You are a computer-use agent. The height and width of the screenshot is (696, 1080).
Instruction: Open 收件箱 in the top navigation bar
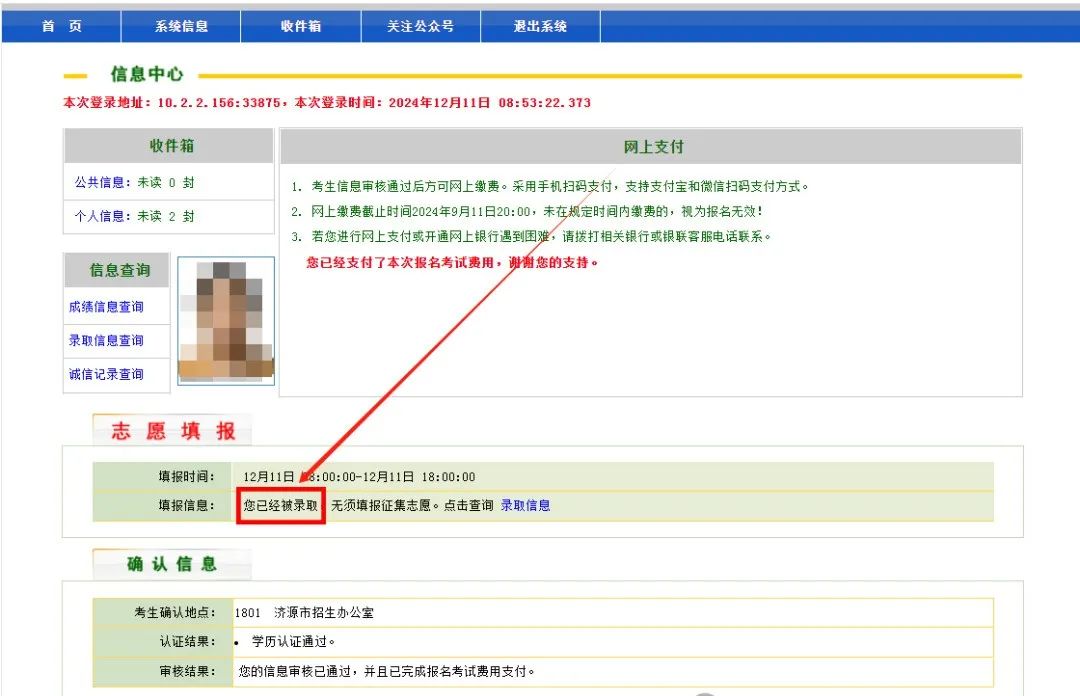pyautogui.click(x=301, y=26)
